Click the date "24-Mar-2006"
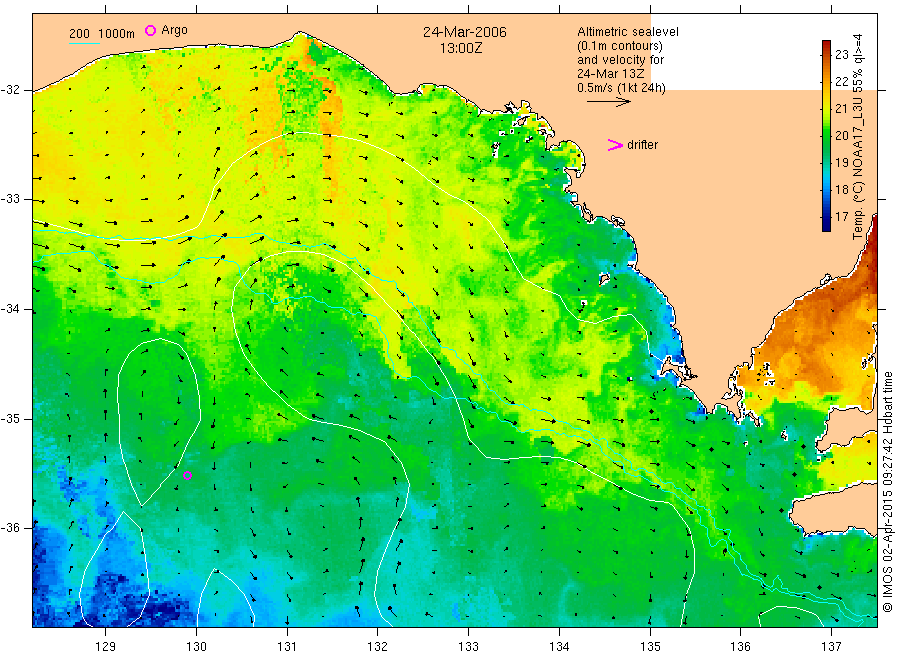The height and width of the screenshot is (660, 900). click(x=465, y=32)
